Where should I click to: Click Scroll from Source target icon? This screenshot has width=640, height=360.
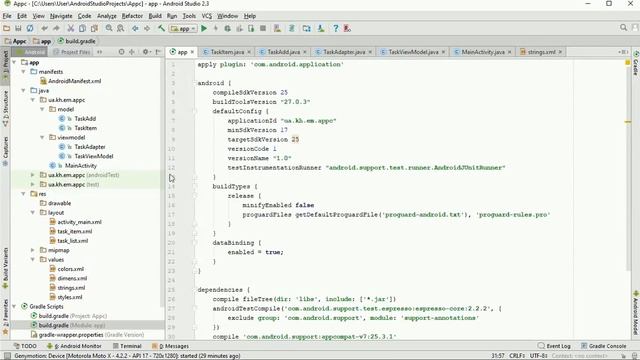click(121, 52)
